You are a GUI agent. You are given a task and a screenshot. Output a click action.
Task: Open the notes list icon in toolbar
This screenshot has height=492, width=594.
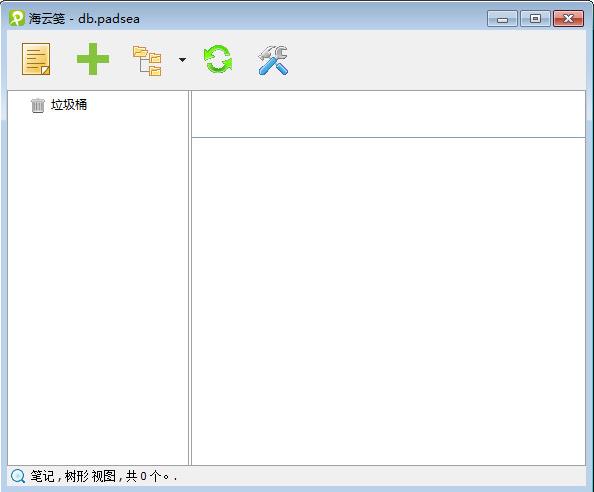(36, 59)
